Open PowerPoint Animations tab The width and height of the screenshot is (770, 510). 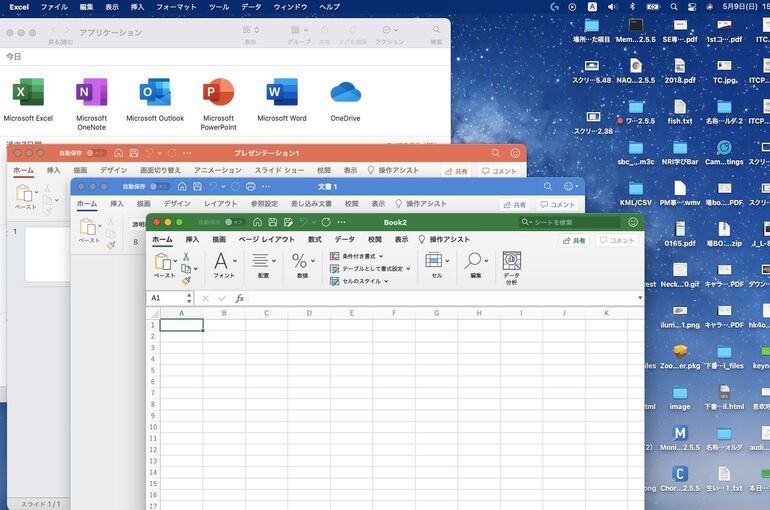tap(218, 170)
